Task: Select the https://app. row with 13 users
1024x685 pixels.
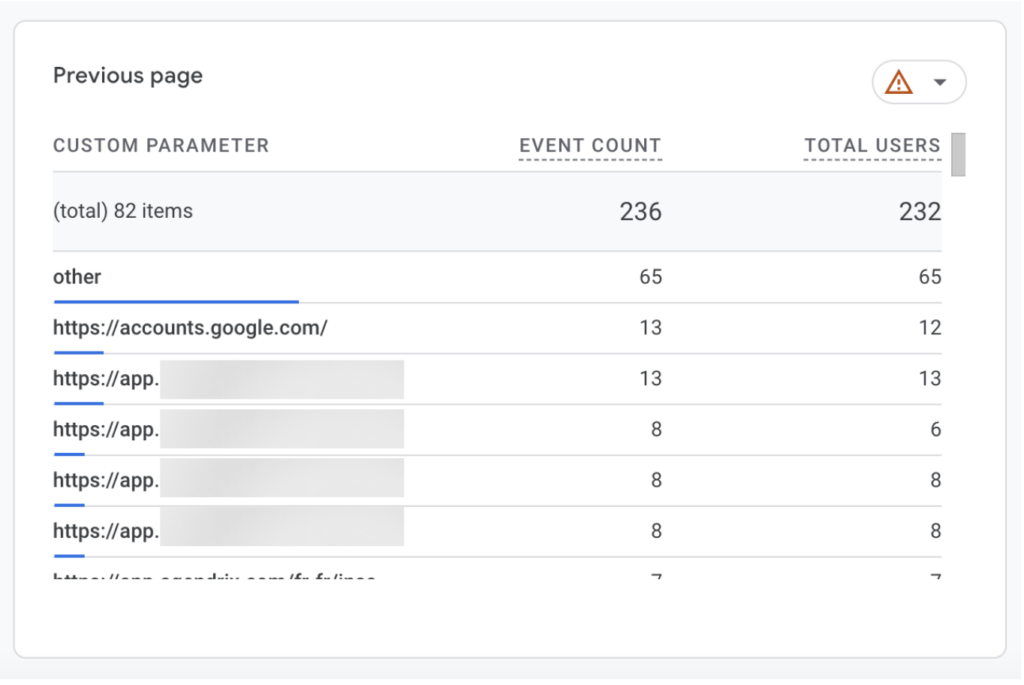Action: [106, 379]
